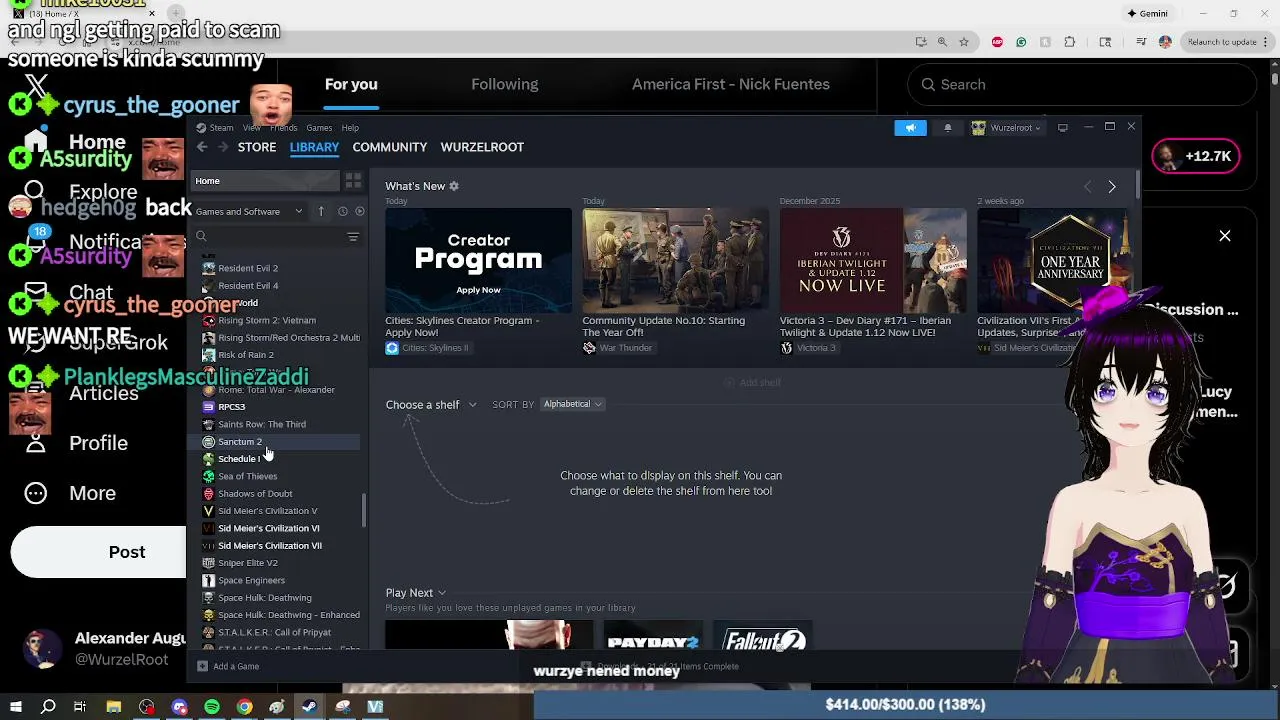Open Steam from the taskbar
The width and height of the screenshot is (1280, 720).
click(x=309, y=707)
